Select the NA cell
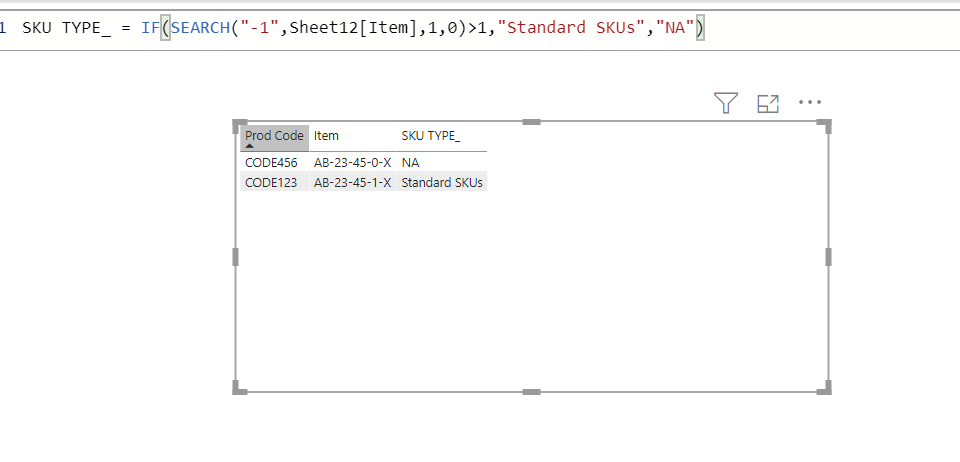960x462 pixels. pyautogui.click(x=410, y=163)
